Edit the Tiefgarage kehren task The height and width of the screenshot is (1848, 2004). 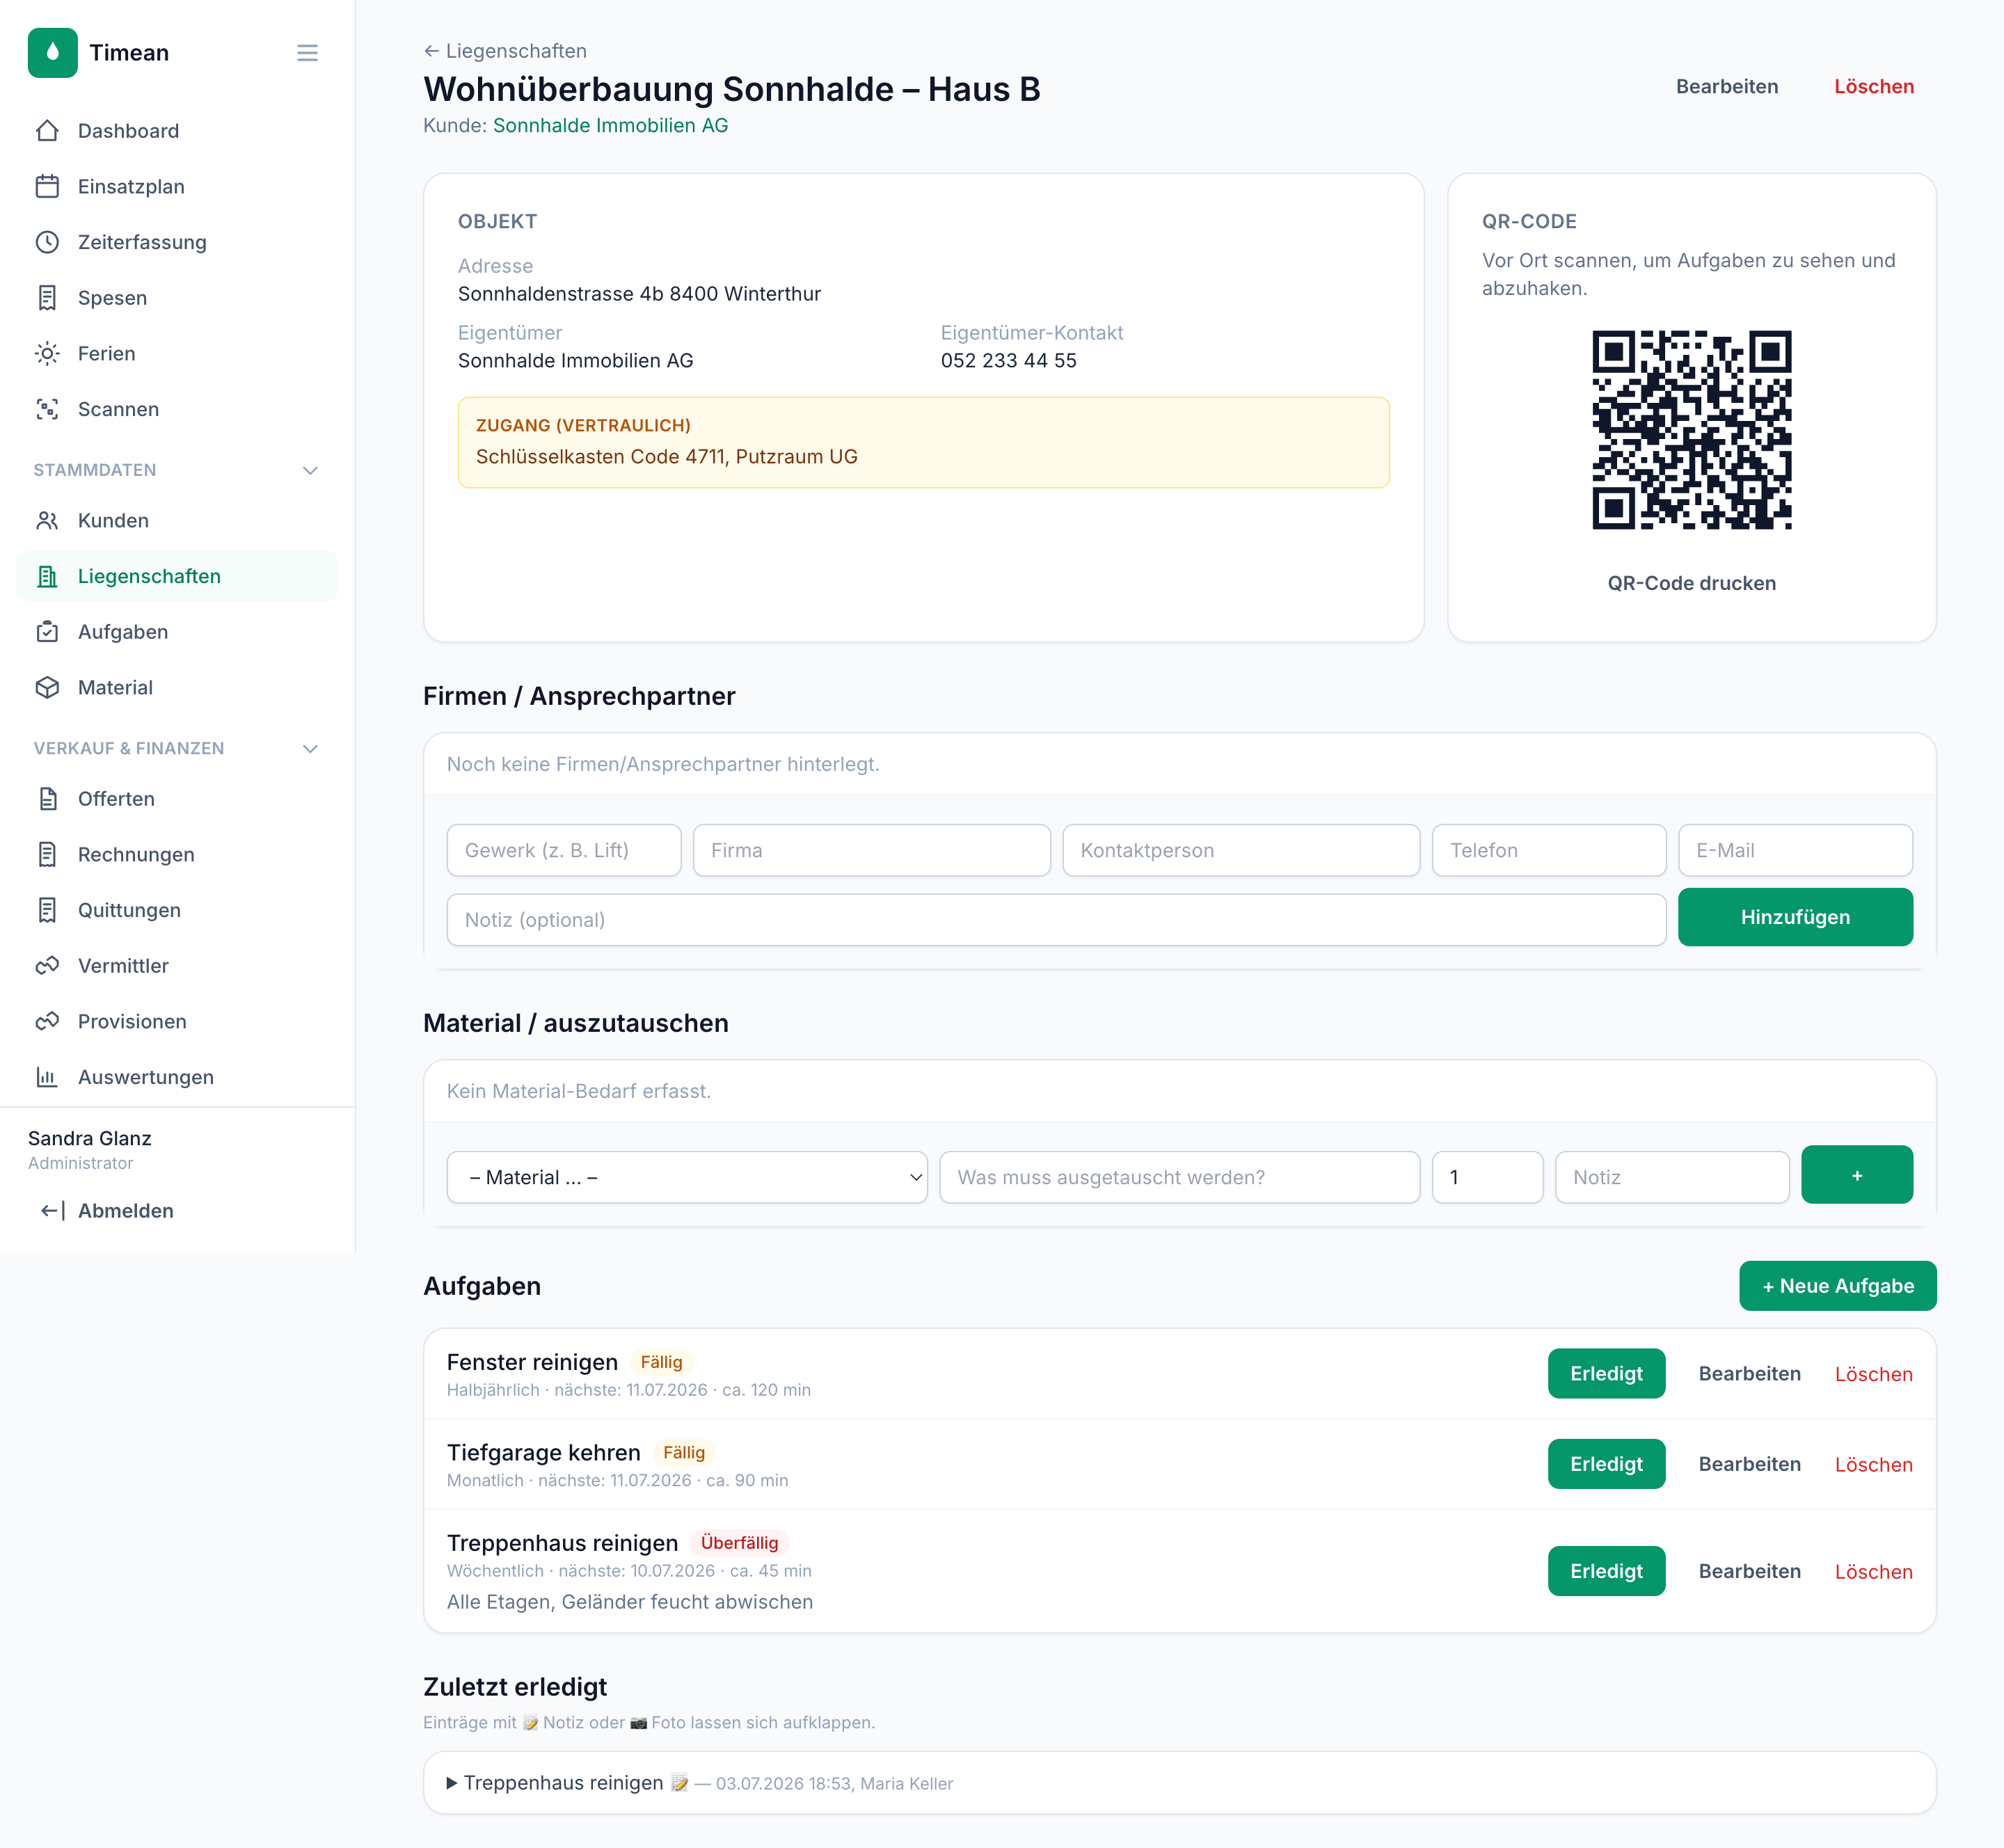[x=1749, y=1464]
